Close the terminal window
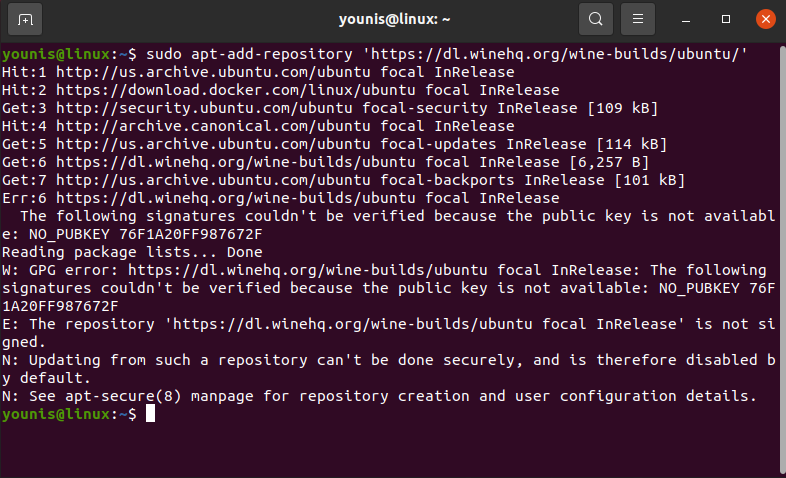Viewport: 786px width, 478px height. 765,20
